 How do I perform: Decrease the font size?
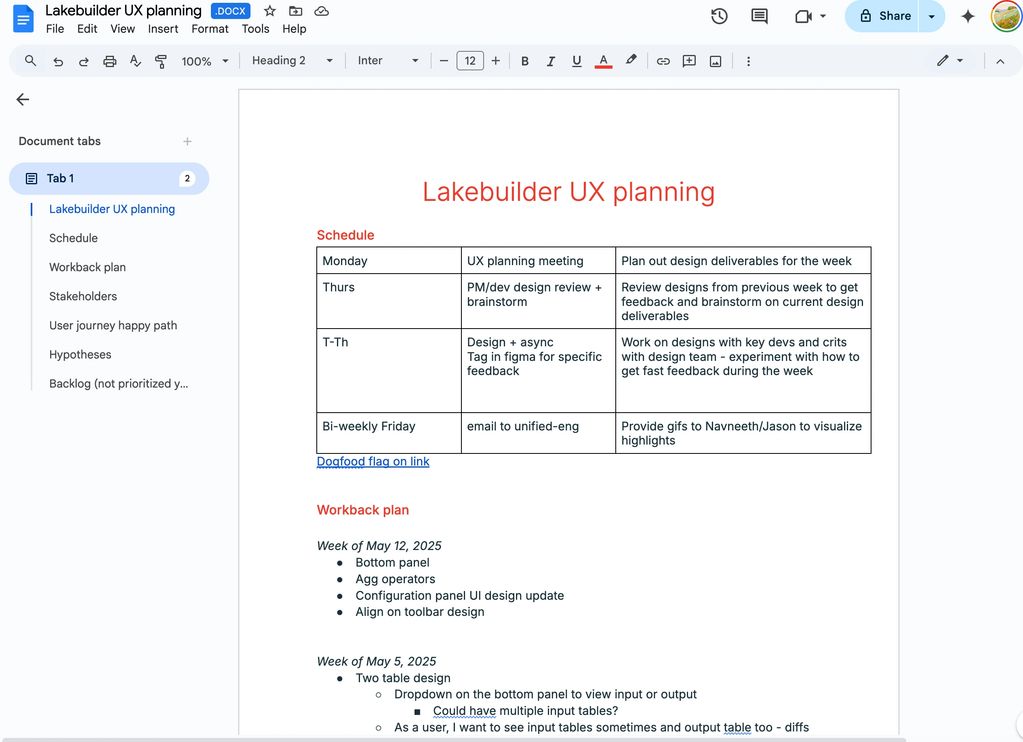click(x=444, y=61)
